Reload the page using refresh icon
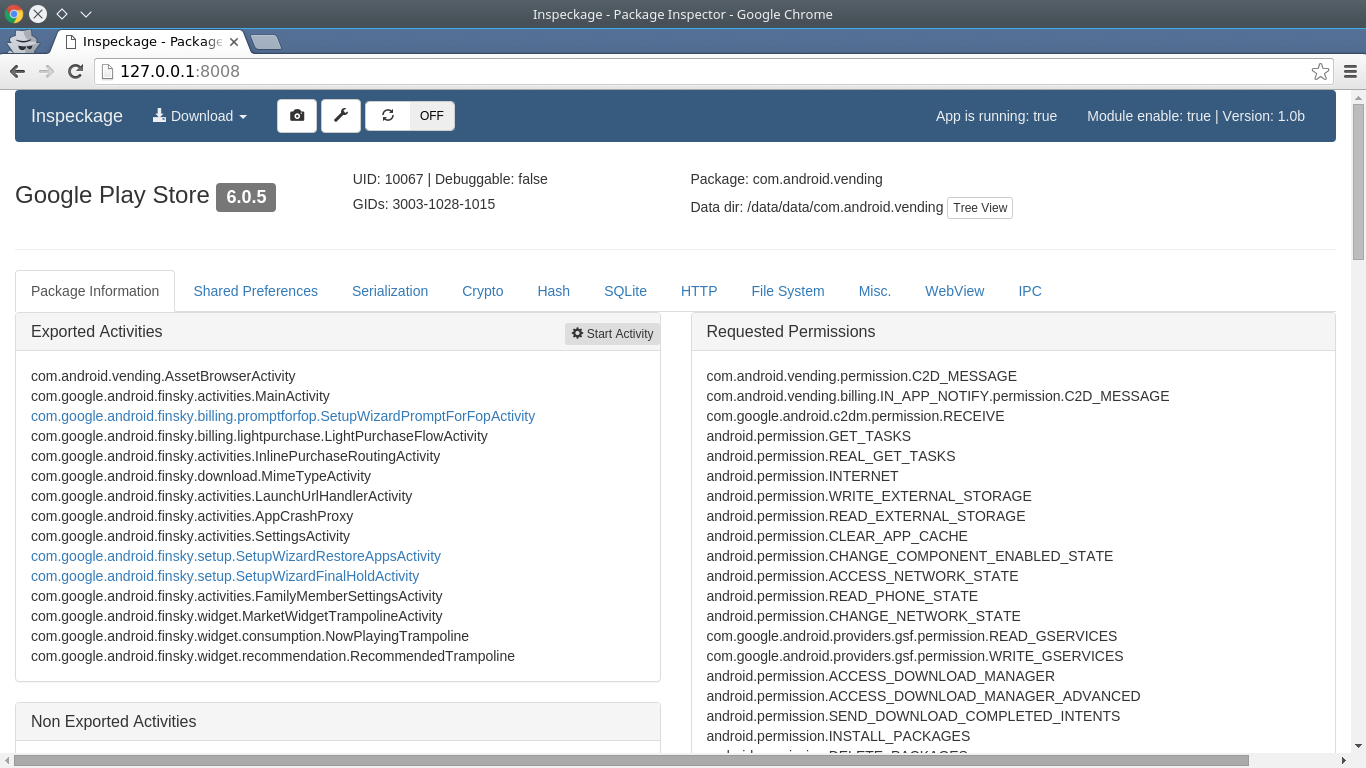 pos(75,71)
